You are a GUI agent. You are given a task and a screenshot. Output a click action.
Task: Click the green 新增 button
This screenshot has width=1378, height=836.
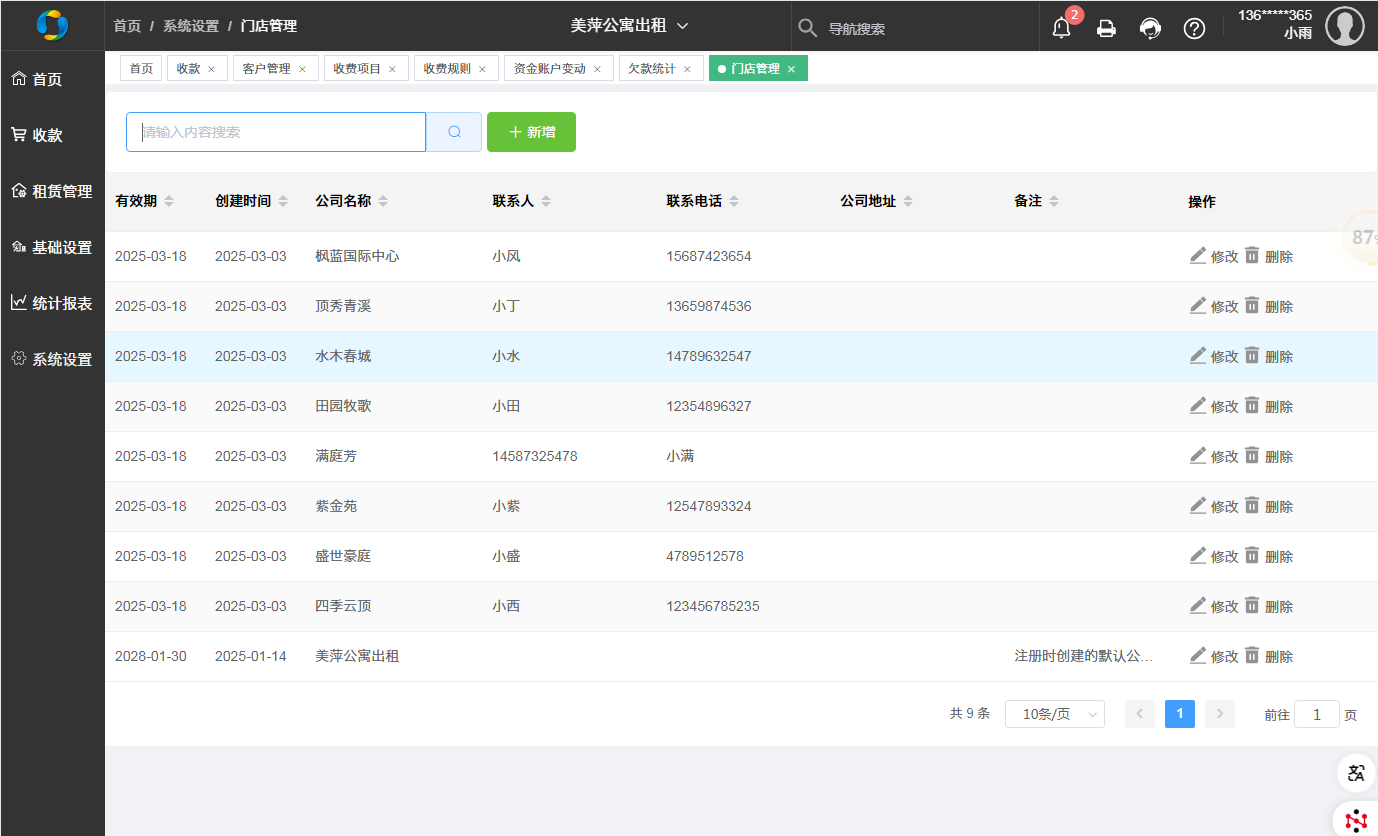click(x=531, y=132)
